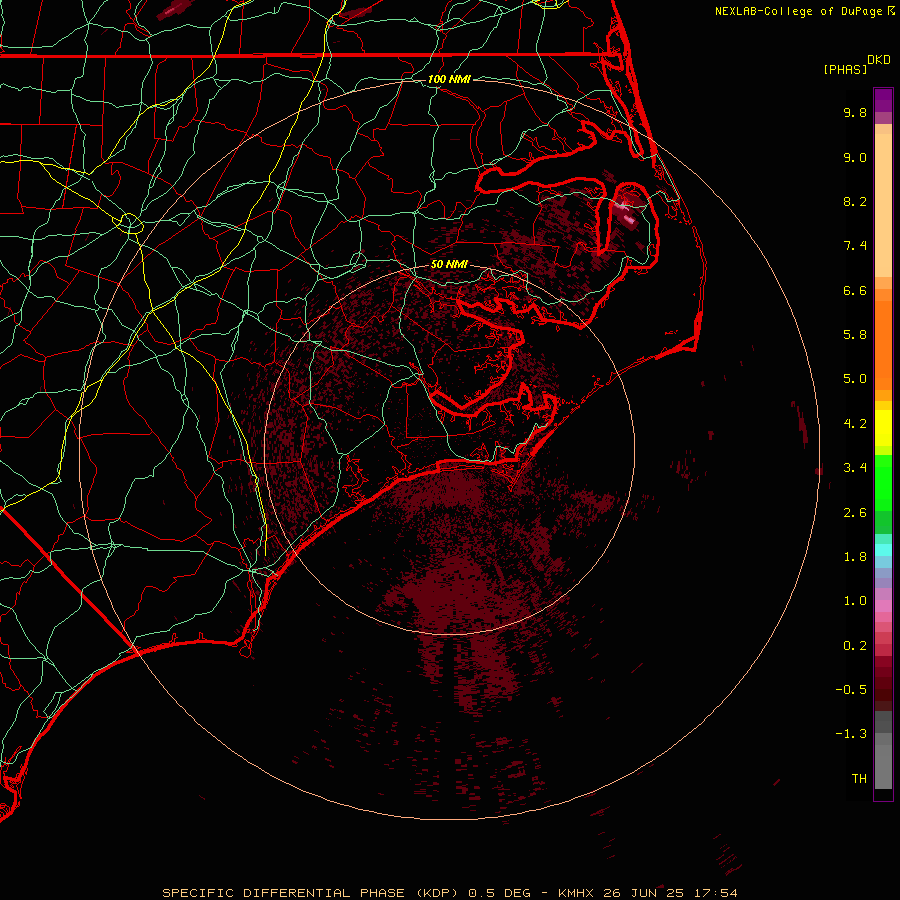Pick the light peach segment of the color bar
This screenshot has height=900, width=900.
click(x=883, y=205)
